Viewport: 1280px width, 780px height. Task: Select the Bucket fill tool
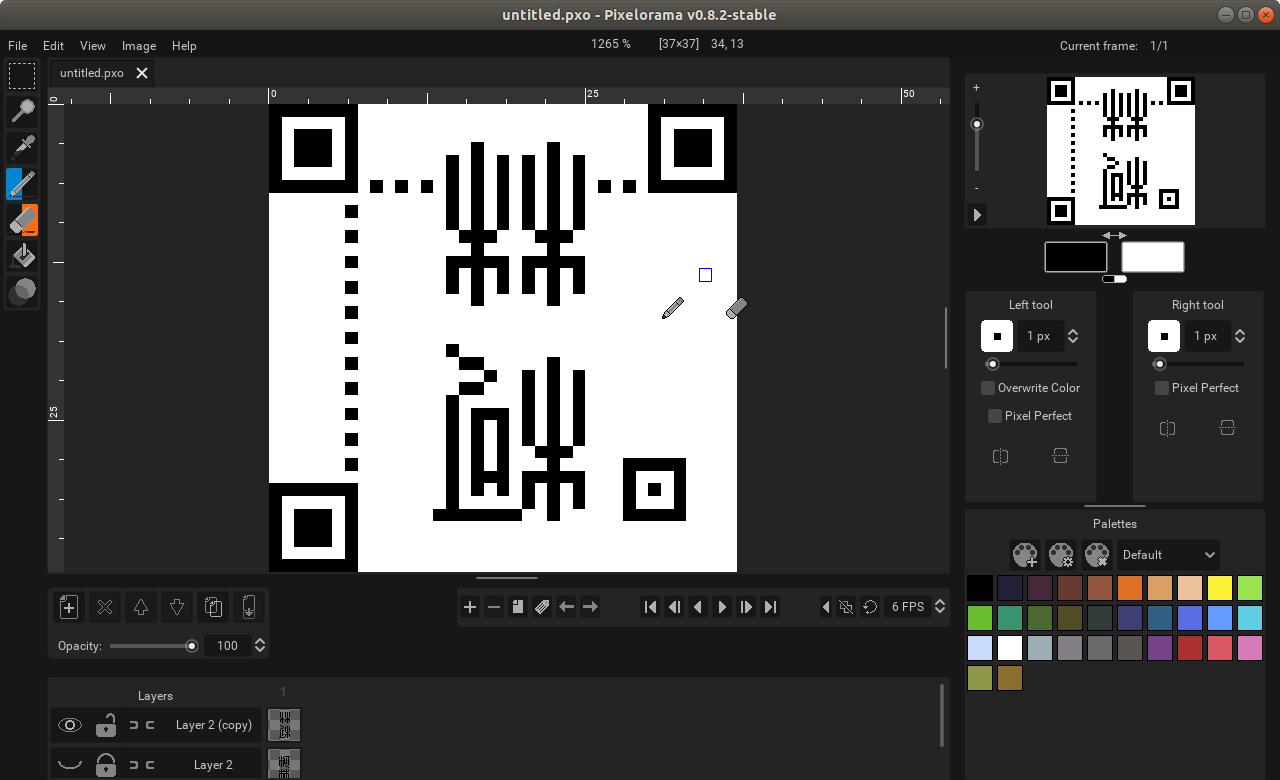pyautogui.click(x=22, y=256)
